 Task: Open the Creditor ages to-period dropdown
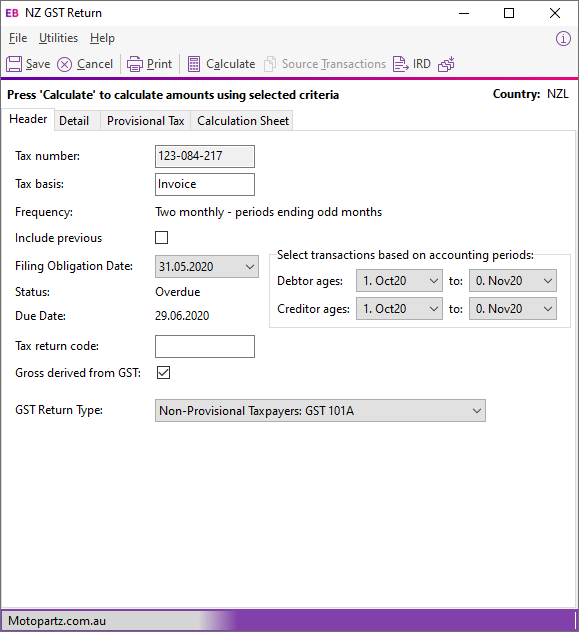coord(513,309)
